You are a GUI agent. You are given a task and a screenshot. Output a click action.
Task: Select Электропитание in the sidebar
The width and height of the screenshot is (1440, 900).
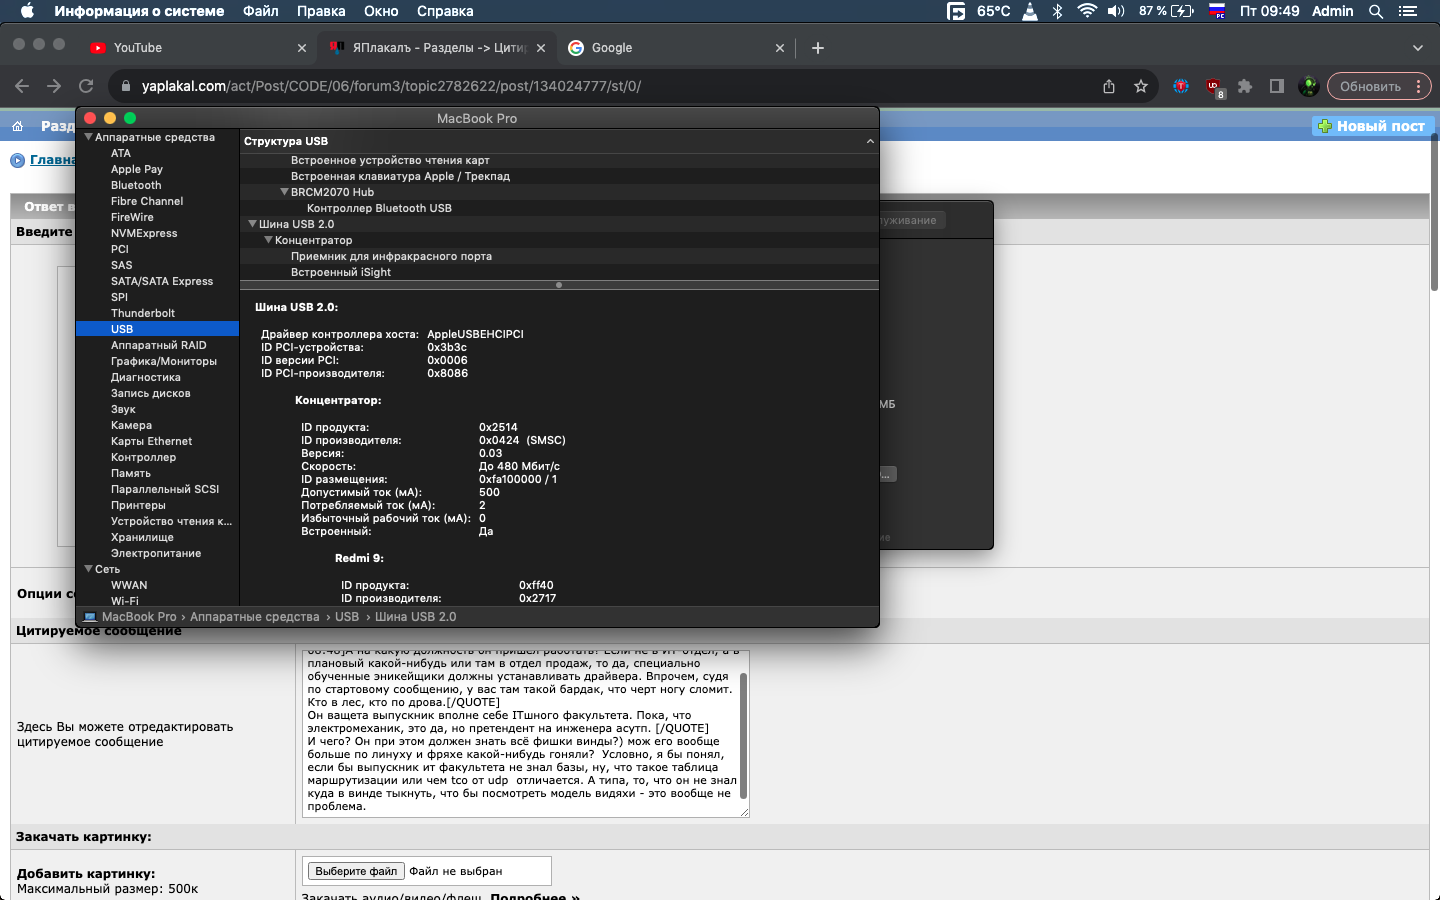(x=158, y=553)
